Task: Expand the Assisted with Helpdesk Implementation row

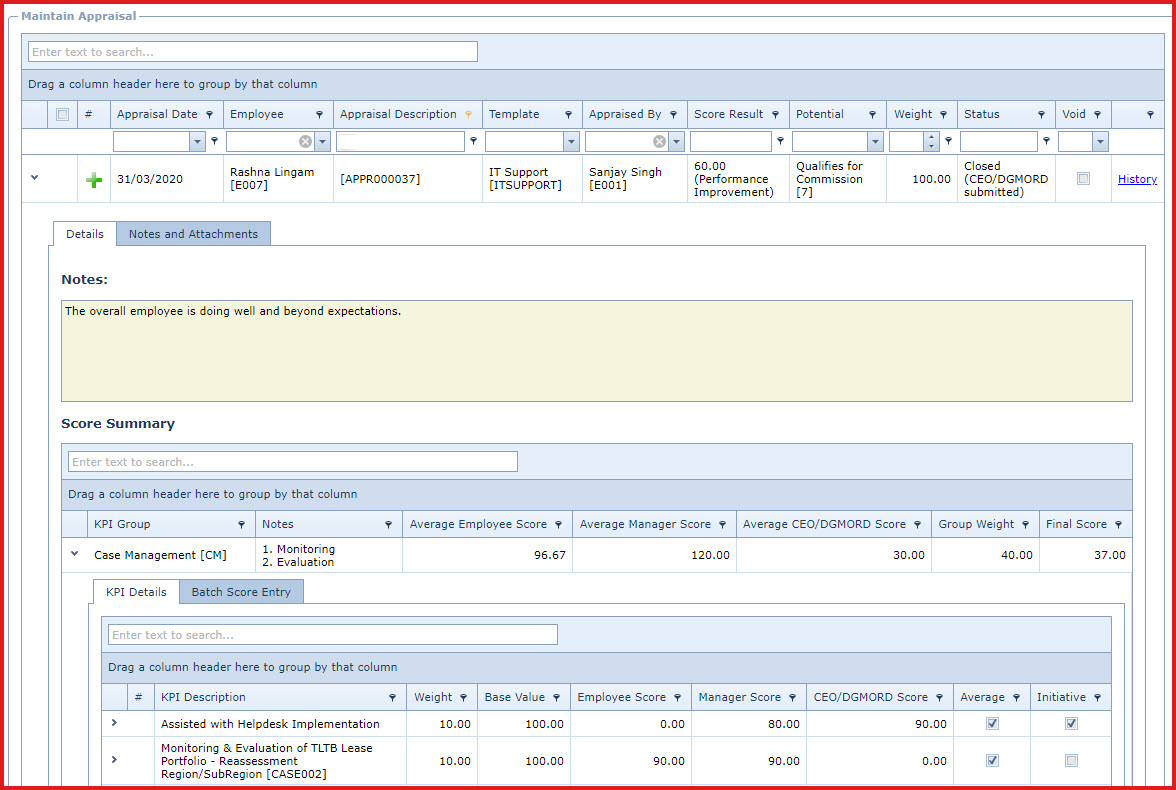Action: click(114, 723)
